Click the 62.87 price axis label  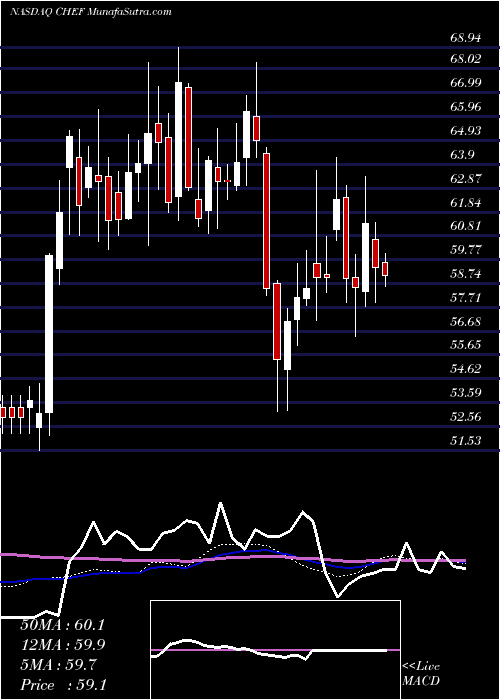click(466, 179)
